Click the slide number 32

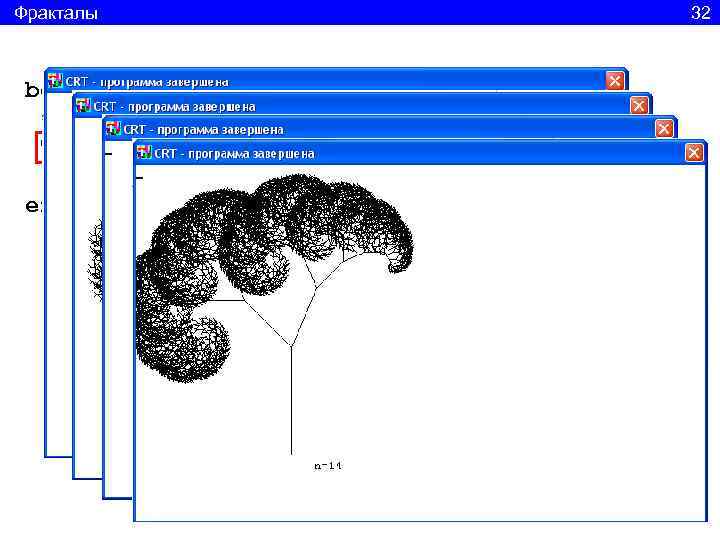point(700,13)
